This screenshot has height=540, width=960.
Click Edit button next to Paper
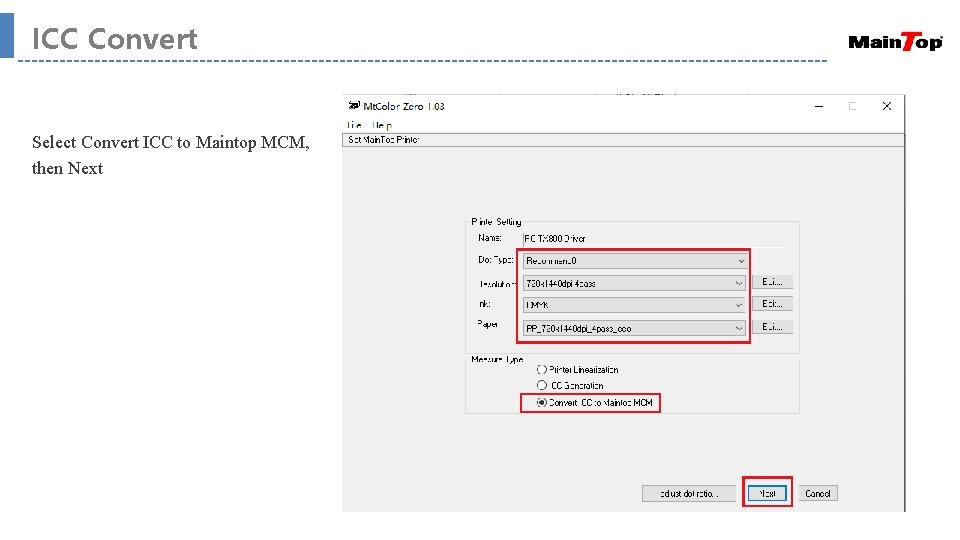772,327
